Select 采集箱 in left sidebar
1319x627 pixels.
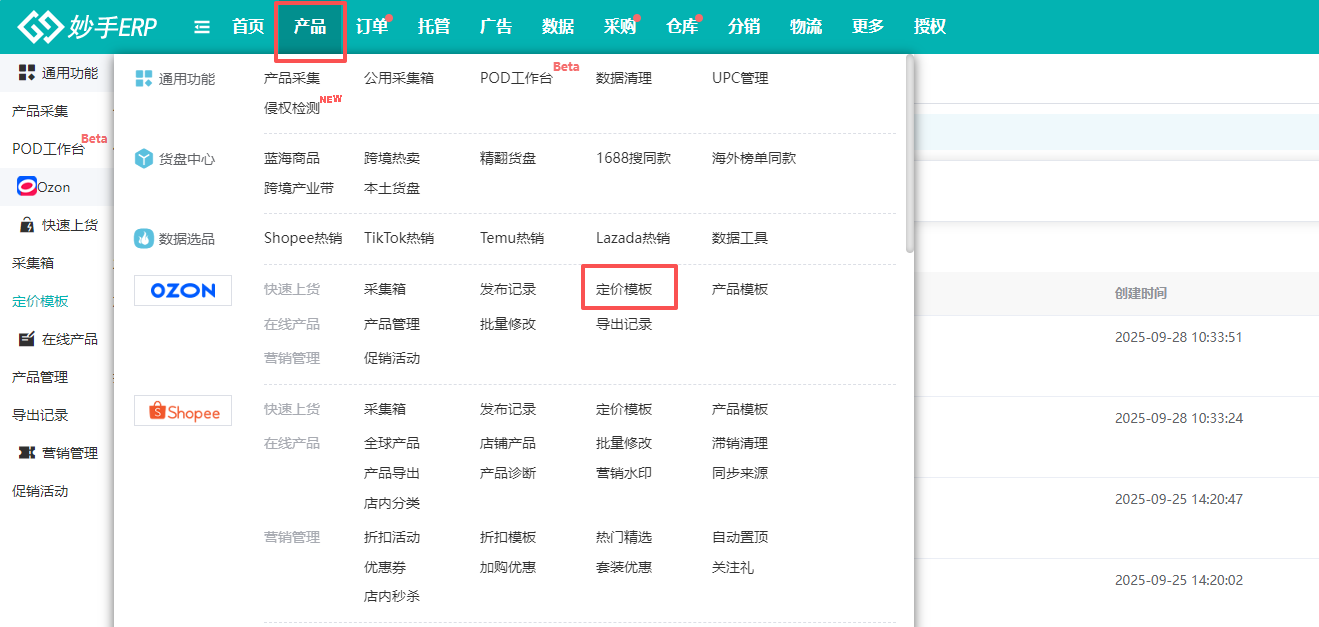pyautogui.click(x=33, y=263)
